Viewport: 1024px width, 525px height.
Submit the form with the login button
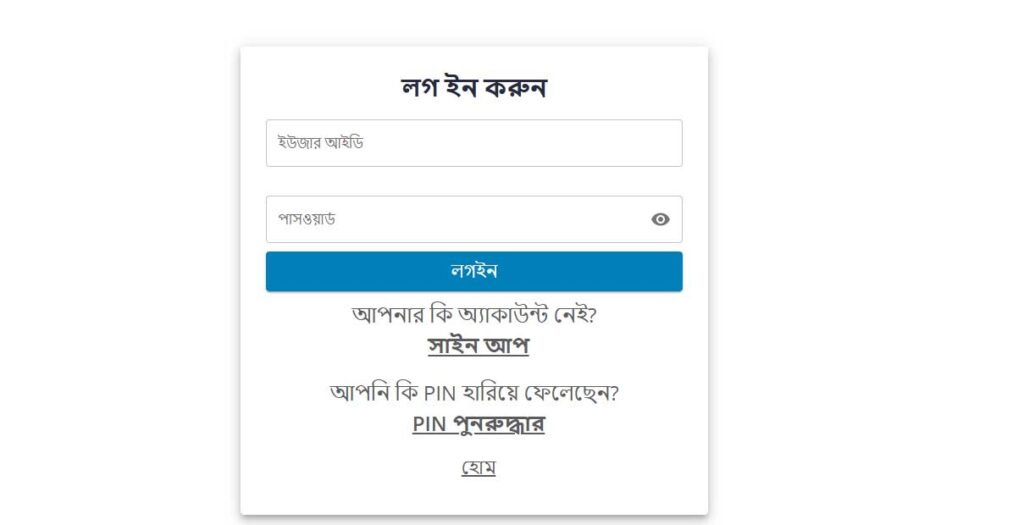point(474,271)
